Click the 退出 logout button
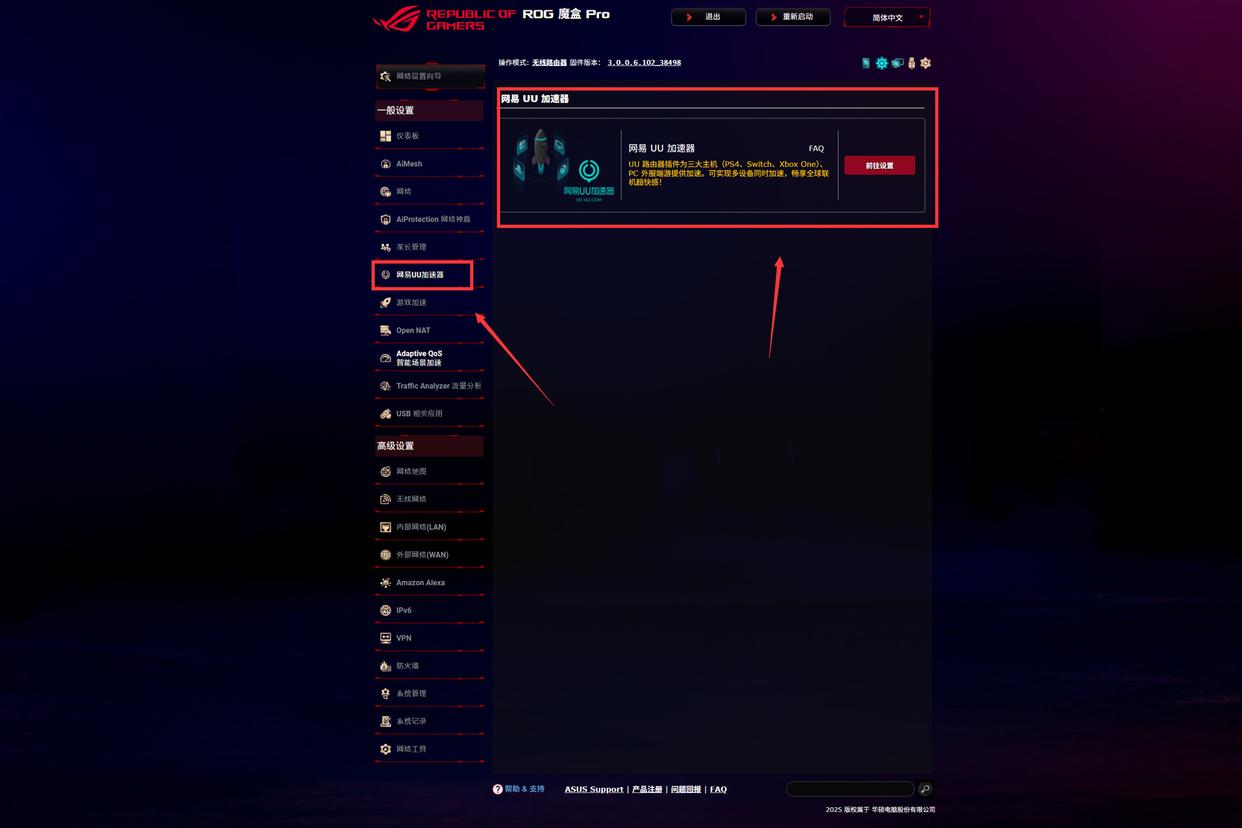This screenshot has width=1242, height=828. pos(708,17)
